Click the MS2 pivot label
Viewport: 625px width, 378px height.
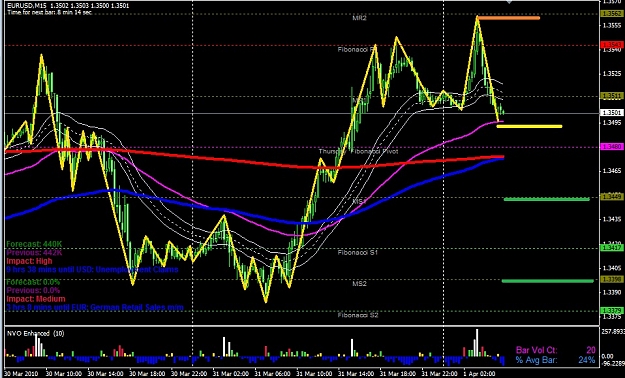[359, 284]
